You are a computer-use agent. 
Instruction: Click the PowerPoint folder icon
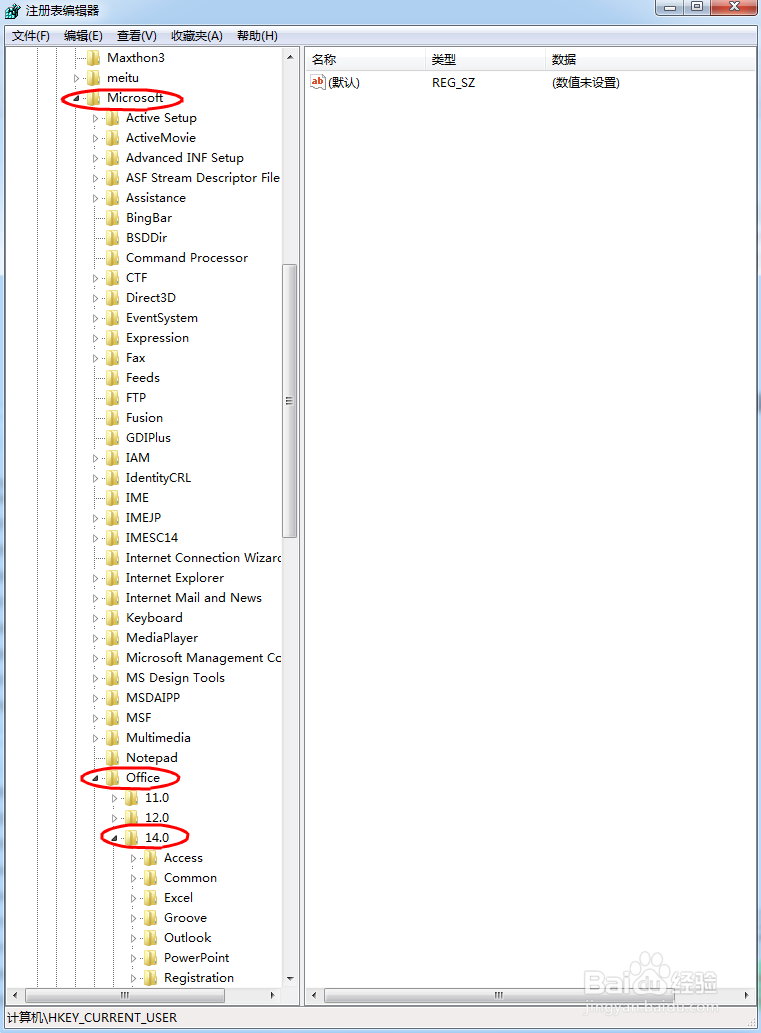tap(151, 958)
